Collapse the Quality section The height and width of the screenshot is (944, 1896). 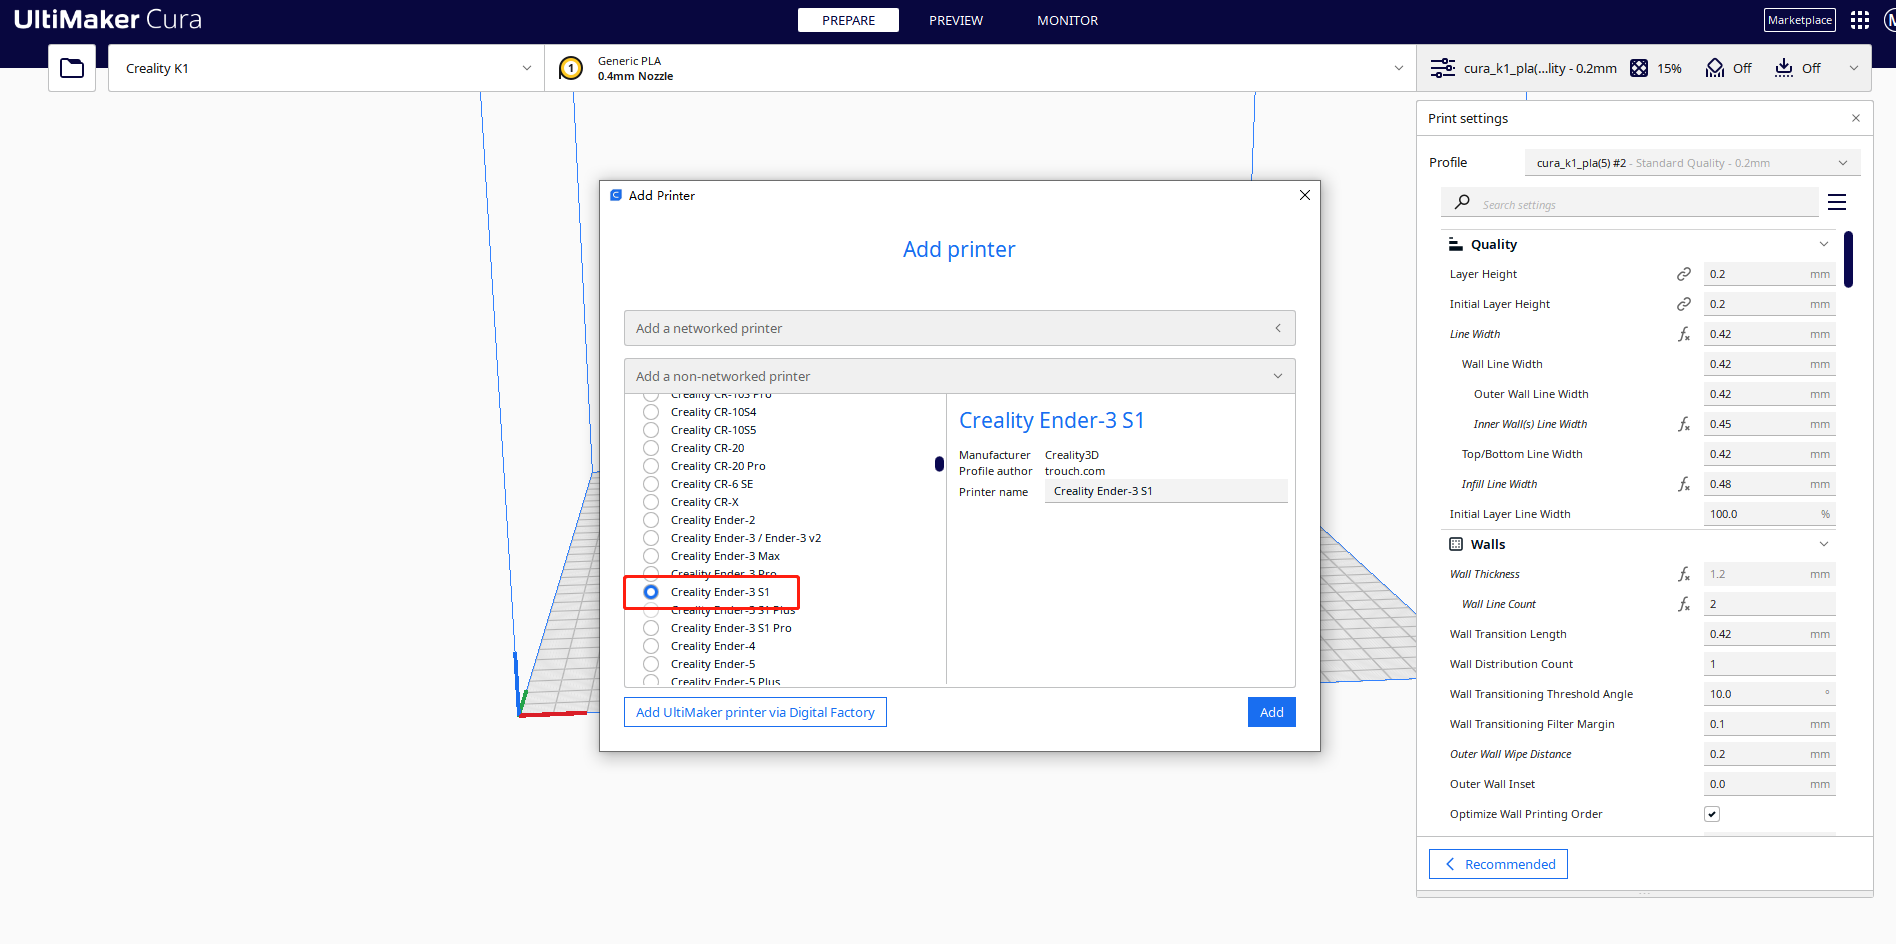(1824, 244)
